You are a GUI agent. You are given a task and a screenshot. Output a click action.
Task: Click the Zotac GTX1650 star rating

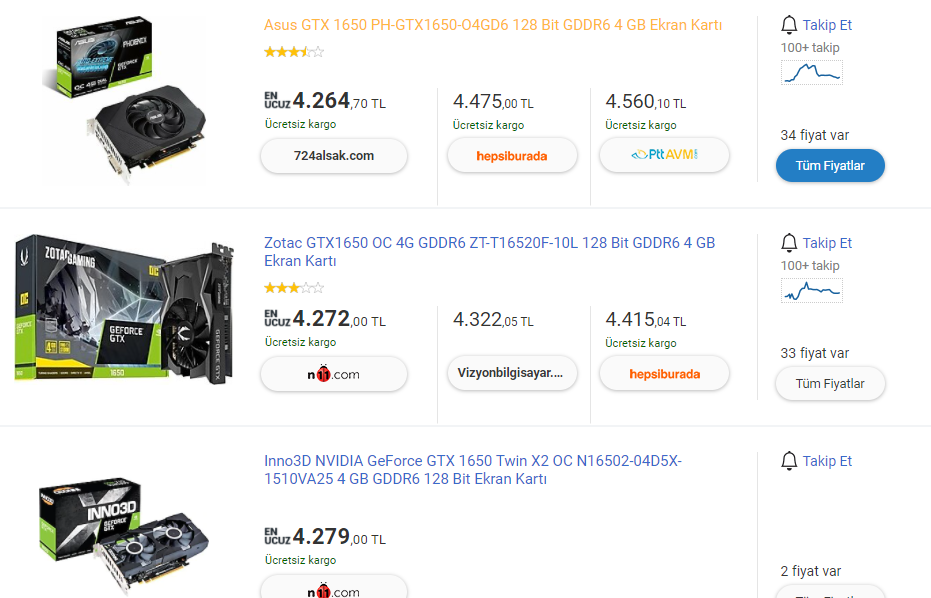tap(294, 288)
